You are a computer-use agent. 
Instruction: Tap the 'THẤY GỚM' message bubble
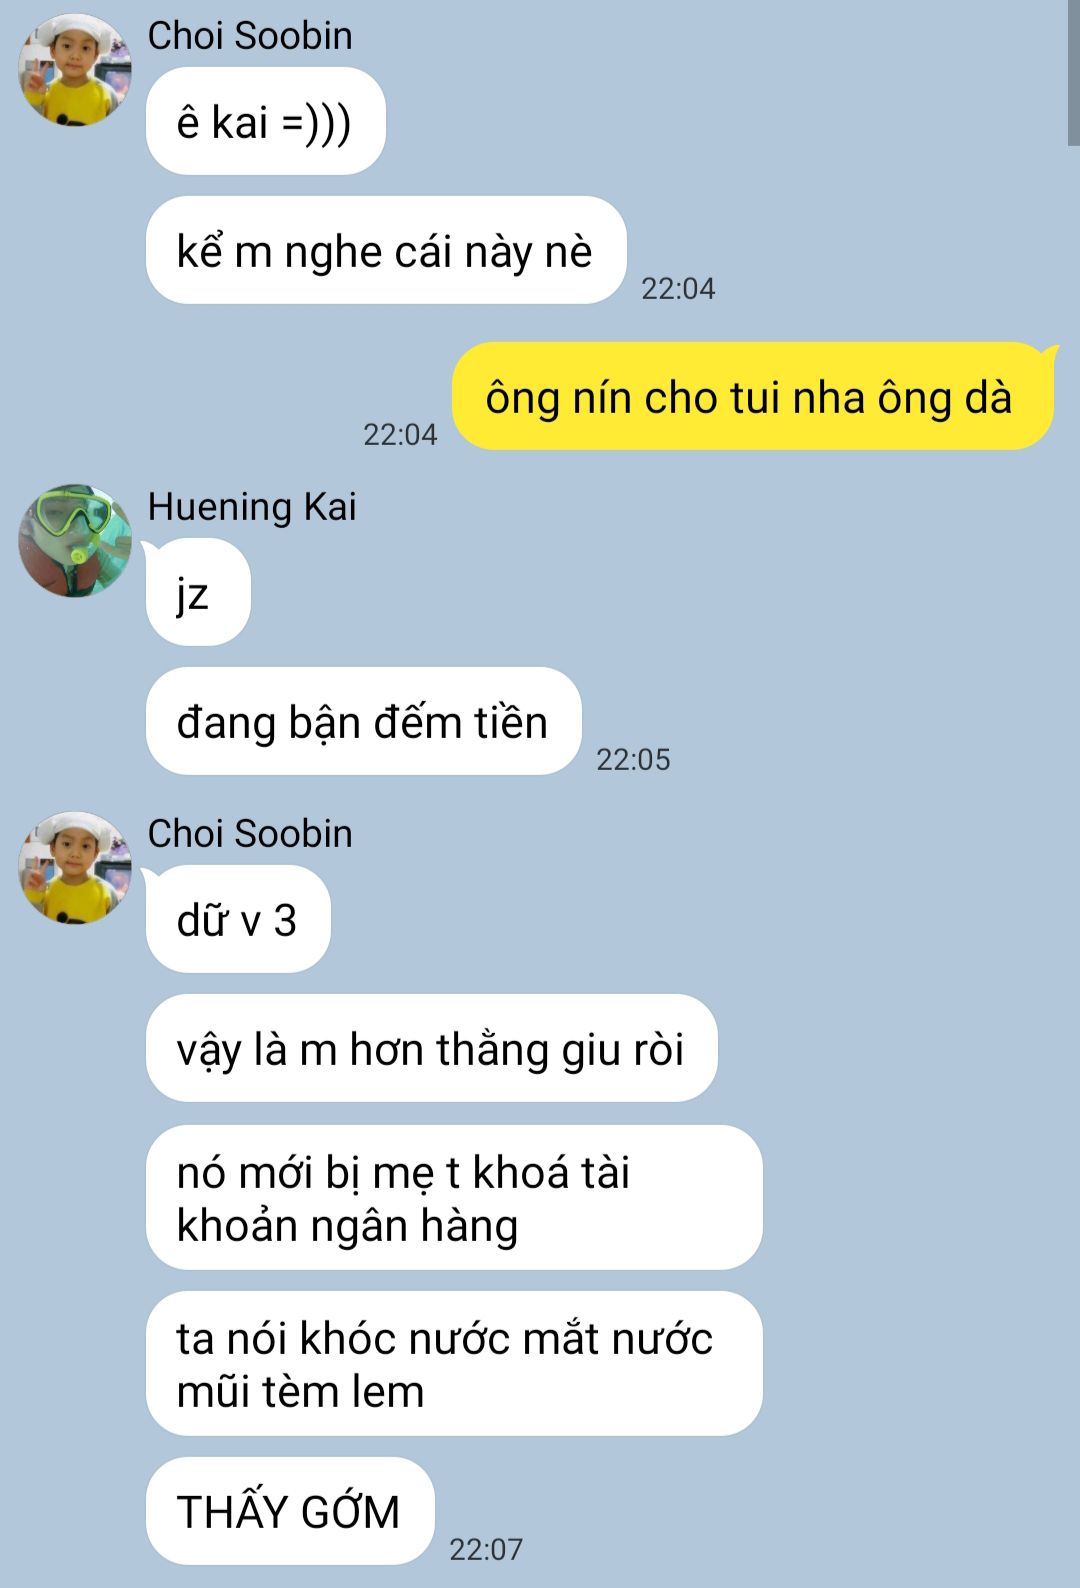(290, 1511)
